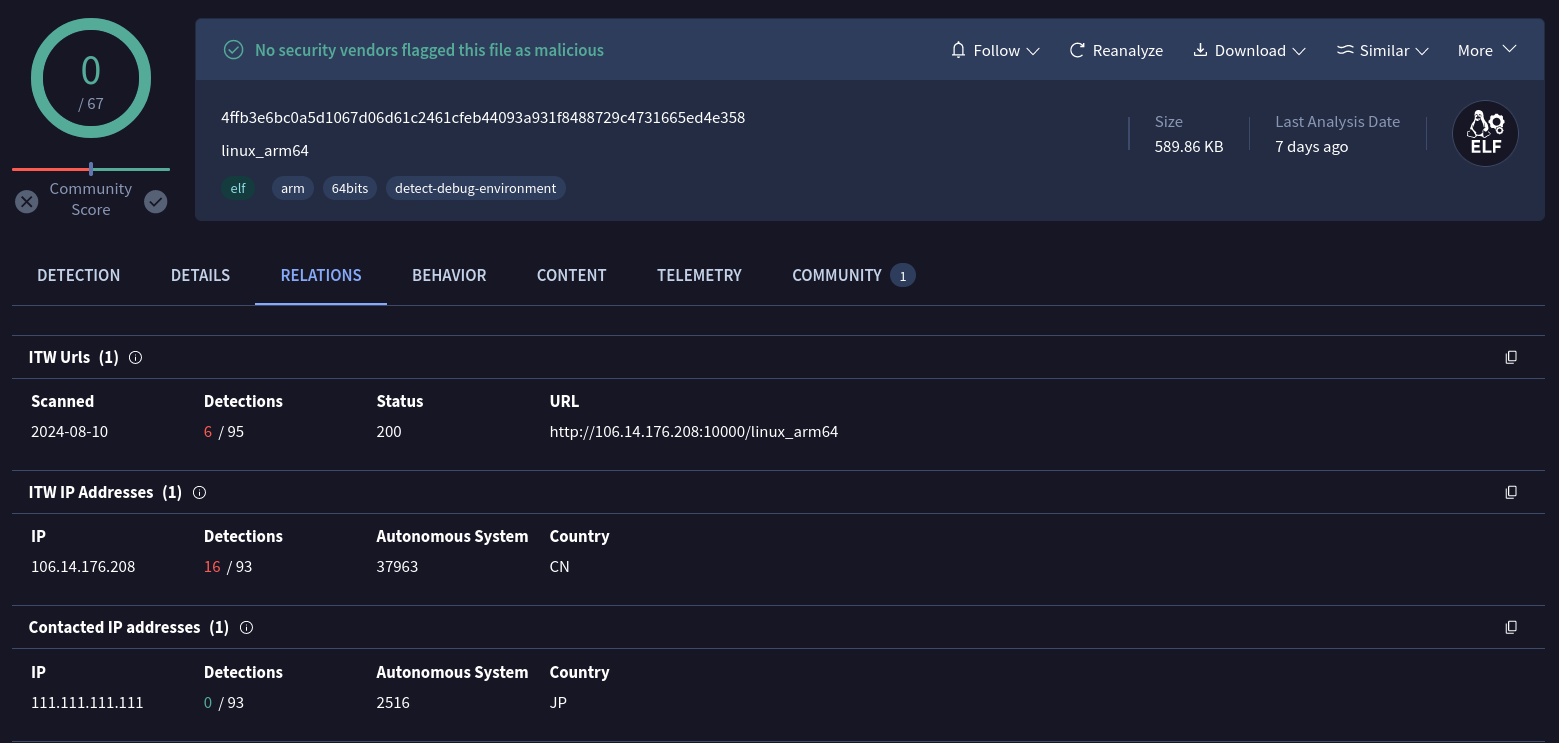Click the 0/67 detection score circle
Image resolution: width=1559 pixels, height=743 pixels.
(91, 78)
